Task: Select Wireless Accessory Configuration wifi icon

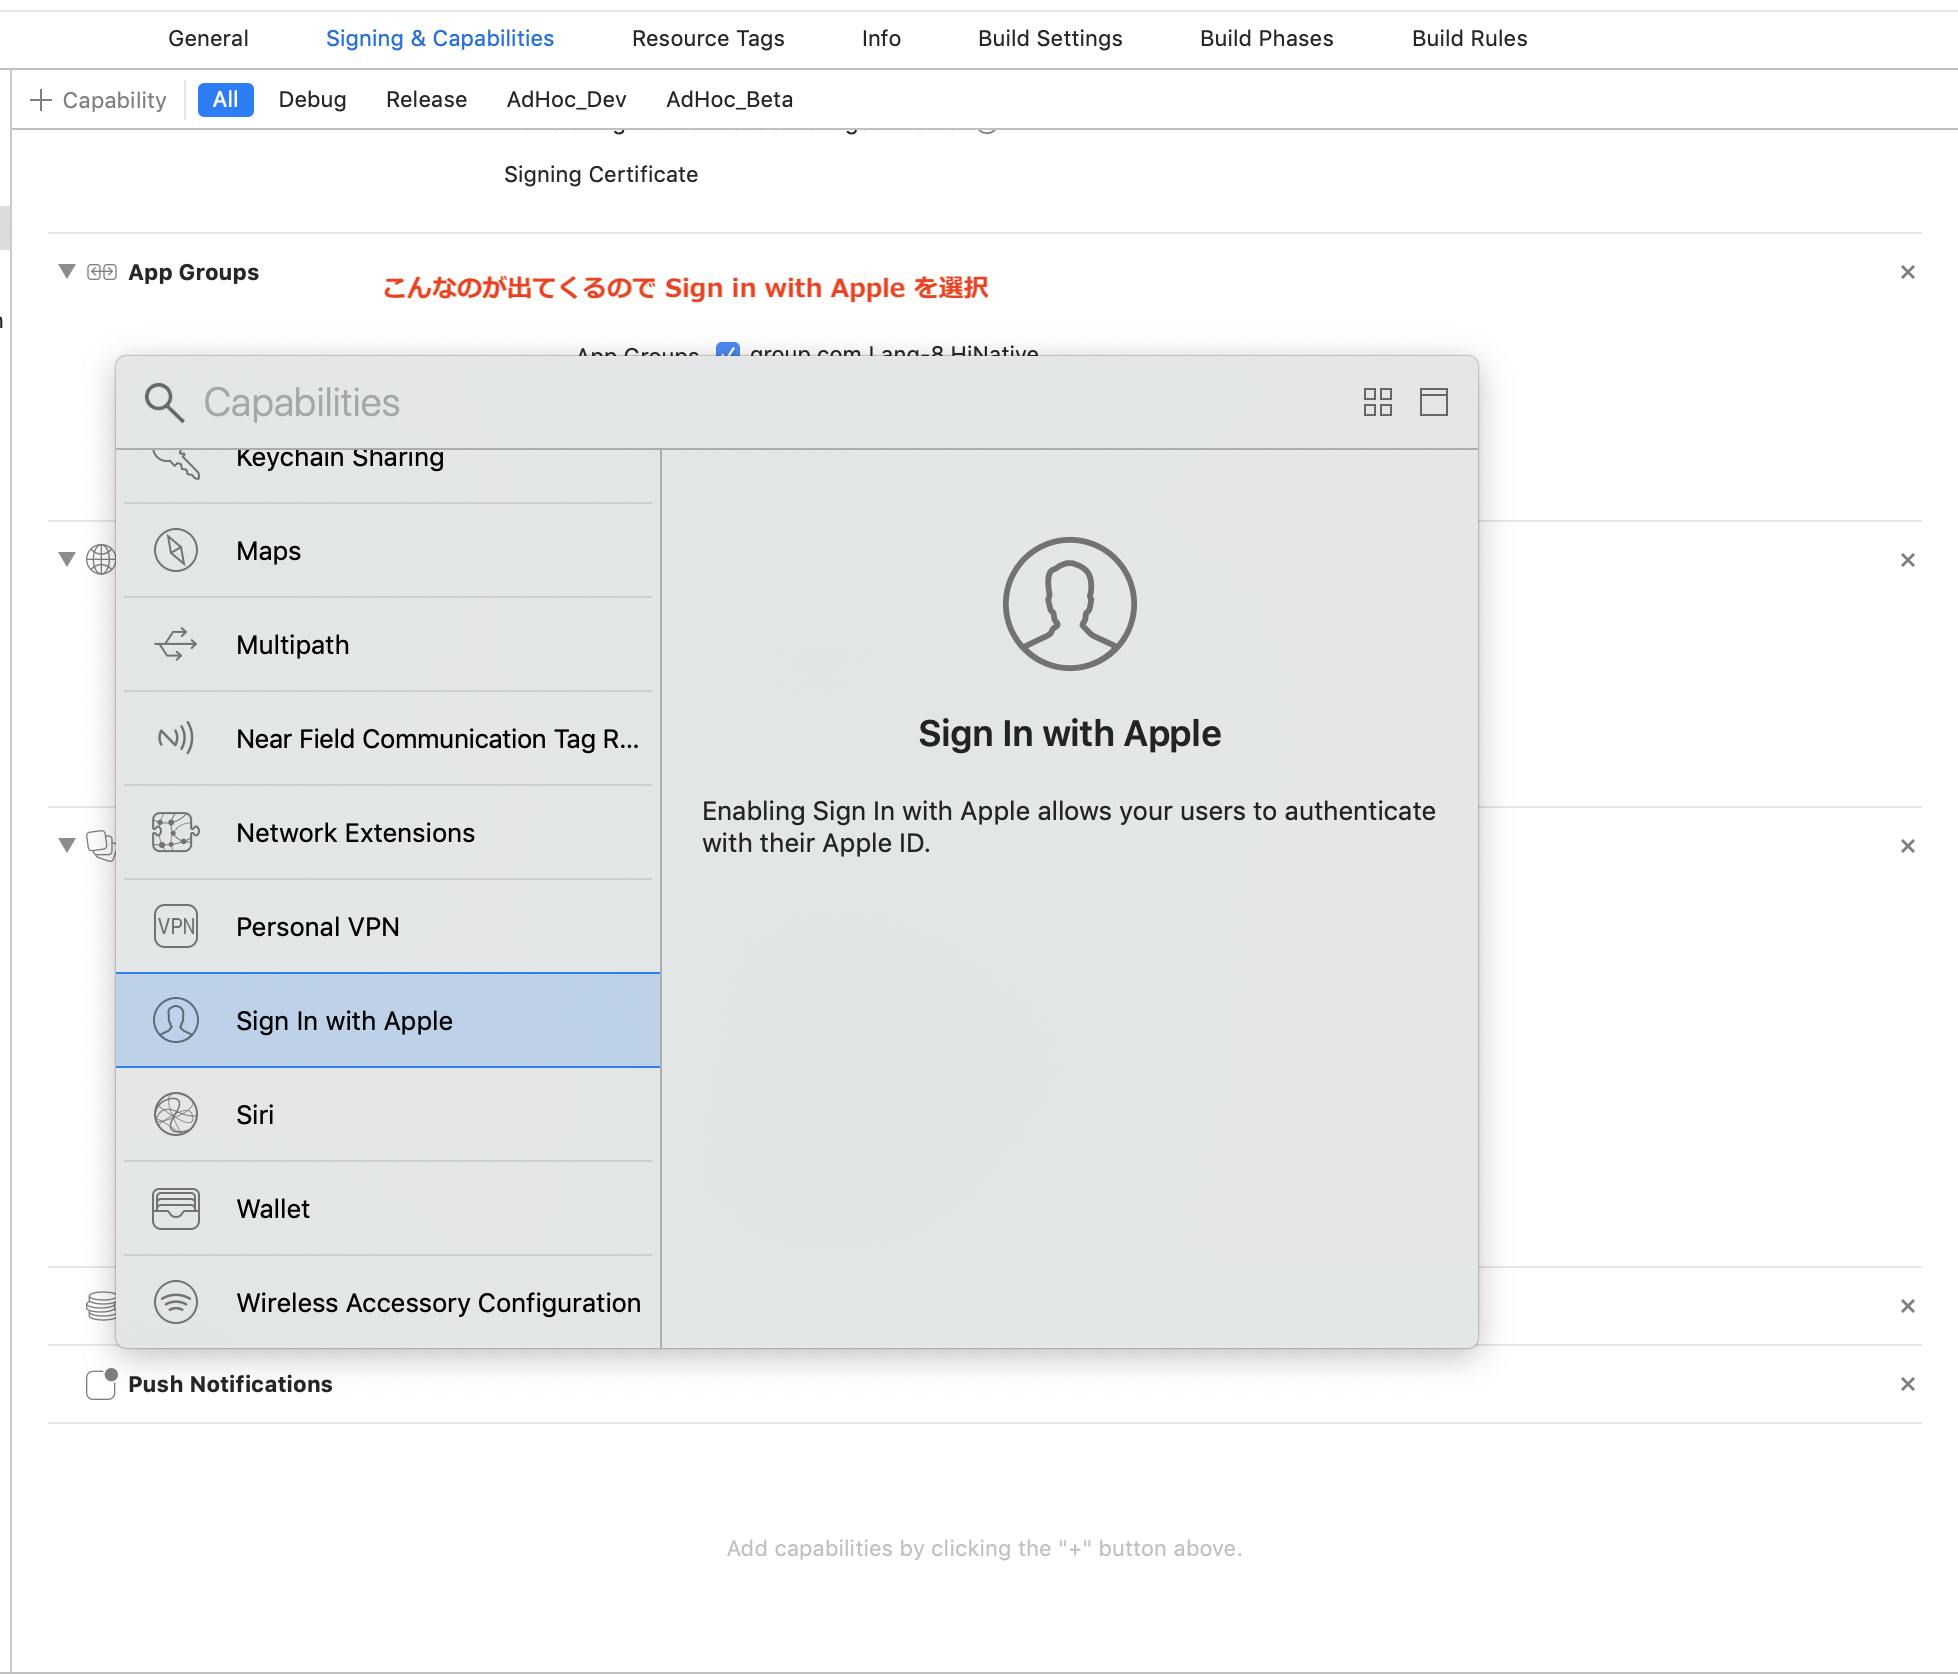Action: pos(176,1303)
